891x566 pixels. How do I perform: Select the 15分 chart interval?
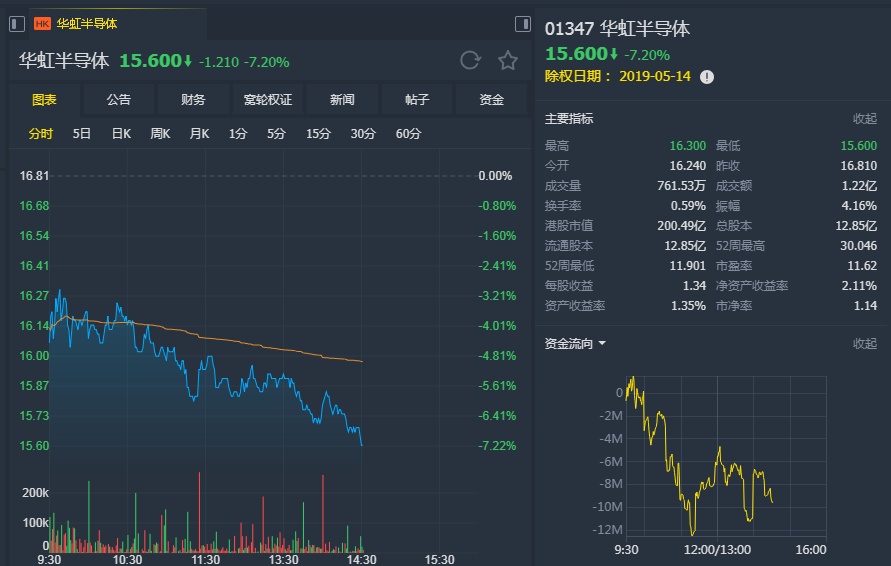click(x=318, y=134)
